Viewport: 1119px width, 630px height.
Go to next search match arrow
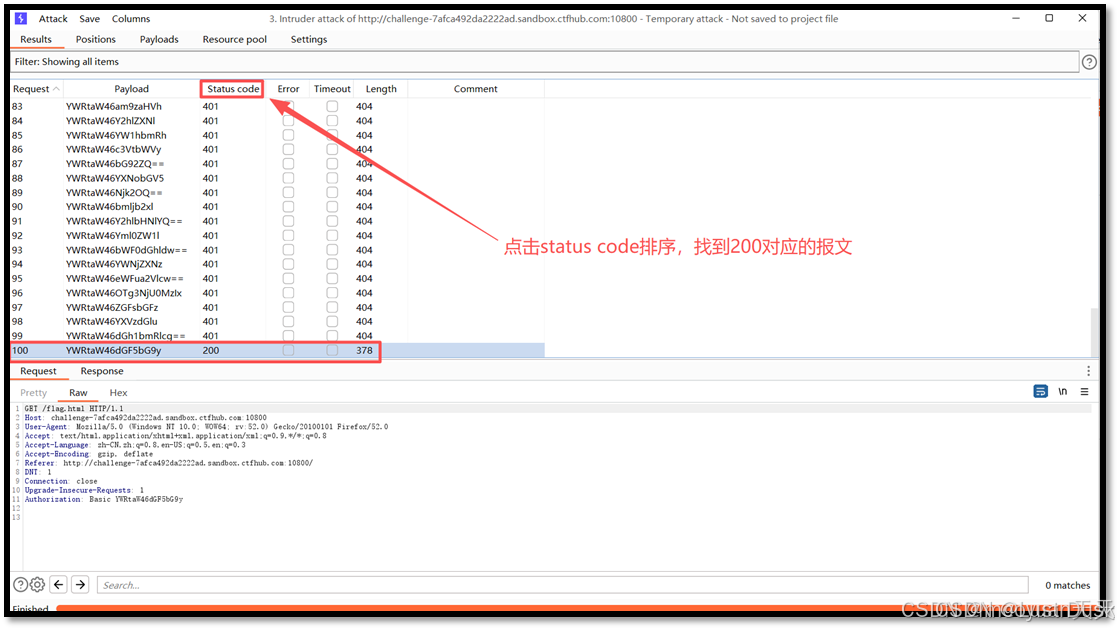[x=81, y=584]
